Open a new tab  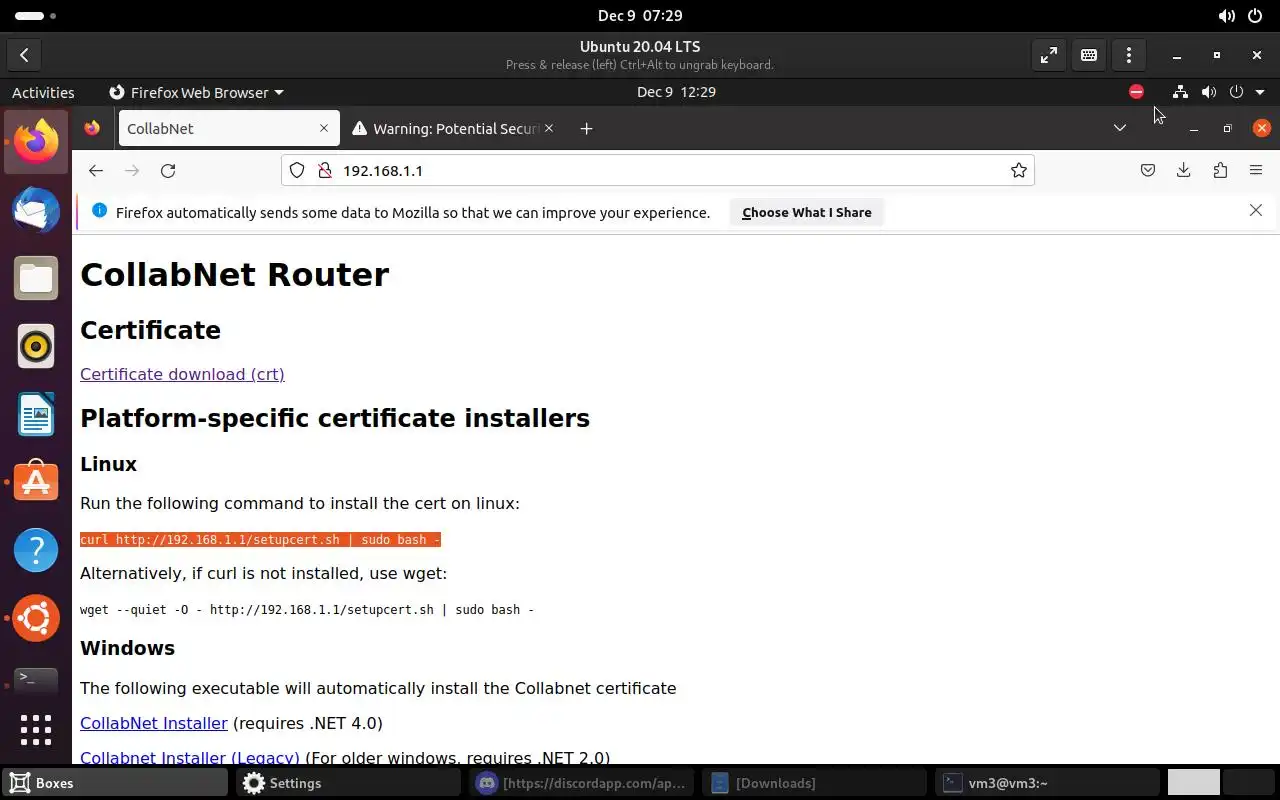tap(586, 128)
